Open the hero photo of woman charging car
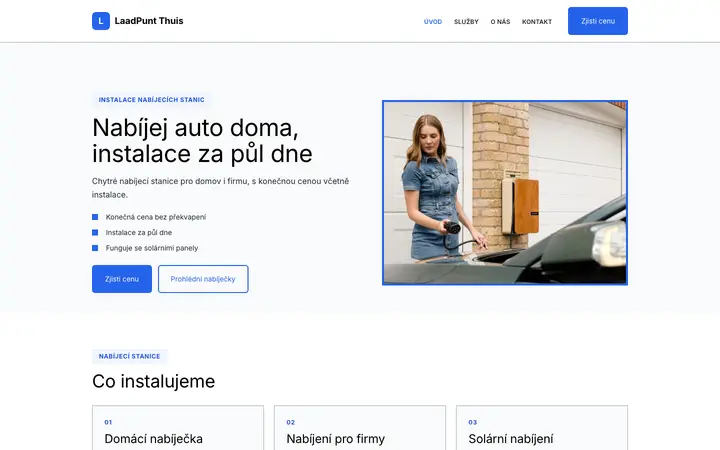This screenshot has width=720, height=450. pyautogui.click(x=505, y=193)
